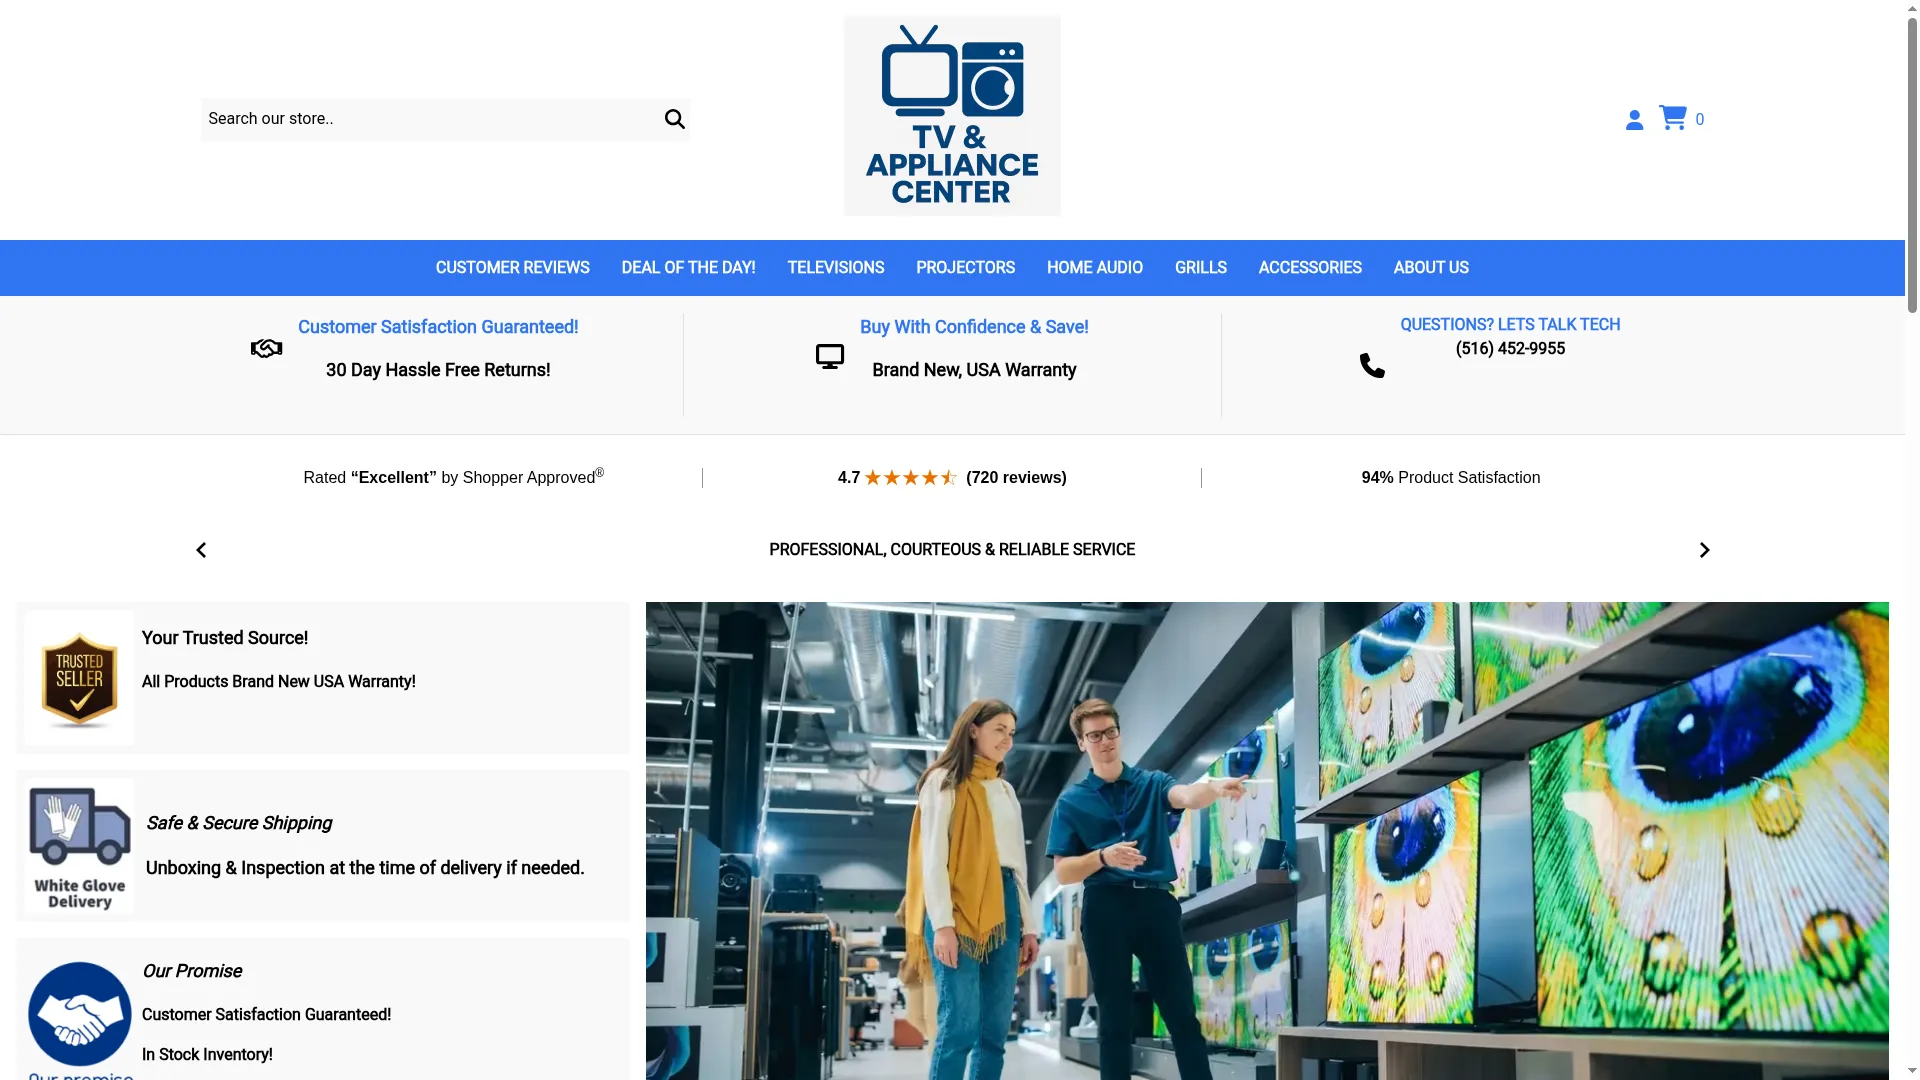Click Brand New, USA Warranty text
Image resolution: width=1920 pixels, height=1080 pixels.
click(x=974, y=370)
